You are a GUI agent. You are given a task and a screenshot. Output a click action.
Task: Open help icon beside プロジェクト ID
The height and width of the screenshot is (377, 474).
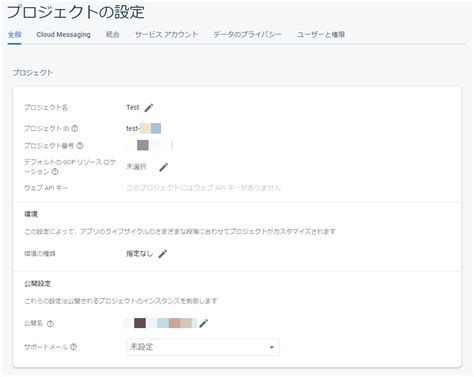pos(75,128)
